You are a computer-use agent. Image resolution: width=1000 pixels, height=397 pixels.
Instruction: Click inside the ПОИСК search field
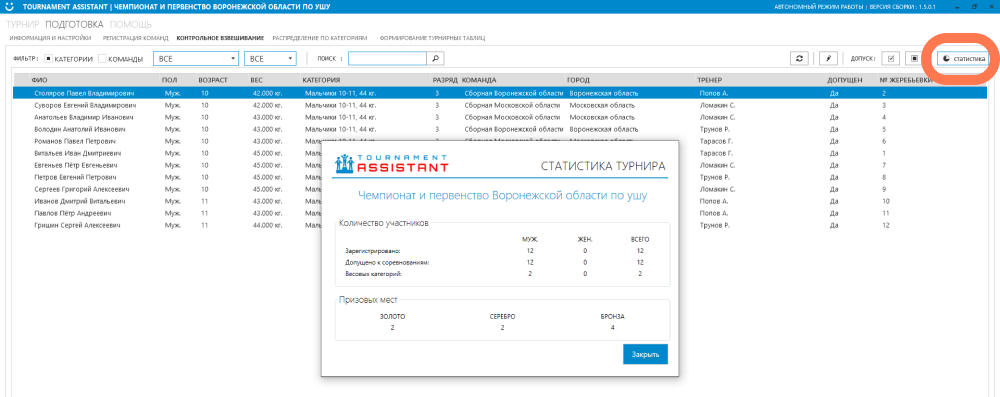click(x=387, y=59)
